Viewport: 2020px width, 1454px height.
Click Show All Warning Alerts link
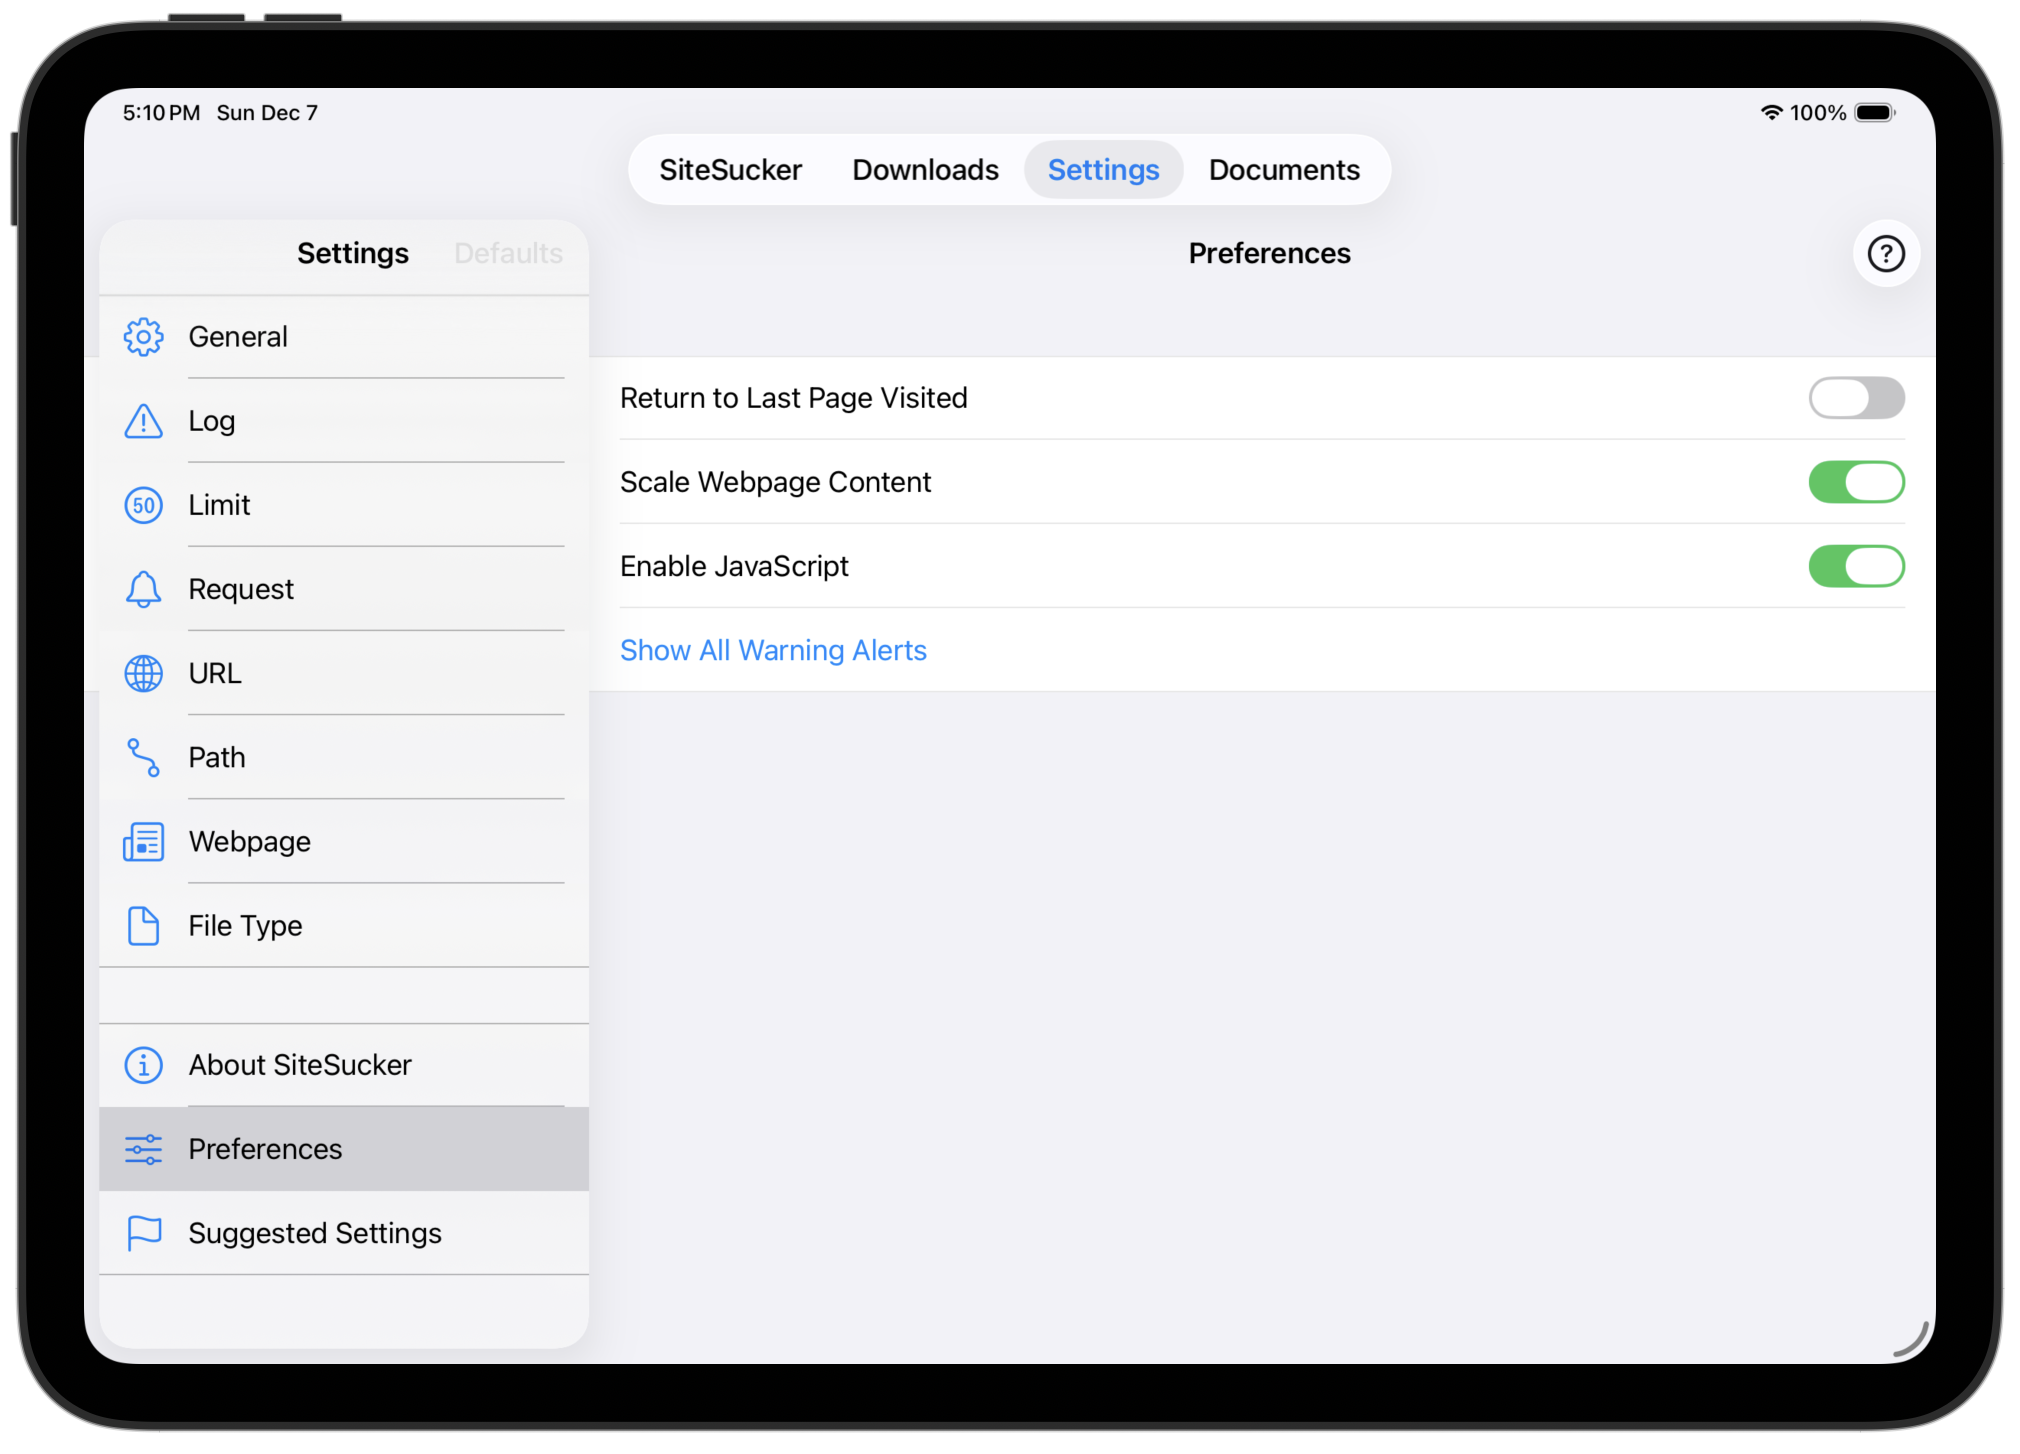pos(773,650)
